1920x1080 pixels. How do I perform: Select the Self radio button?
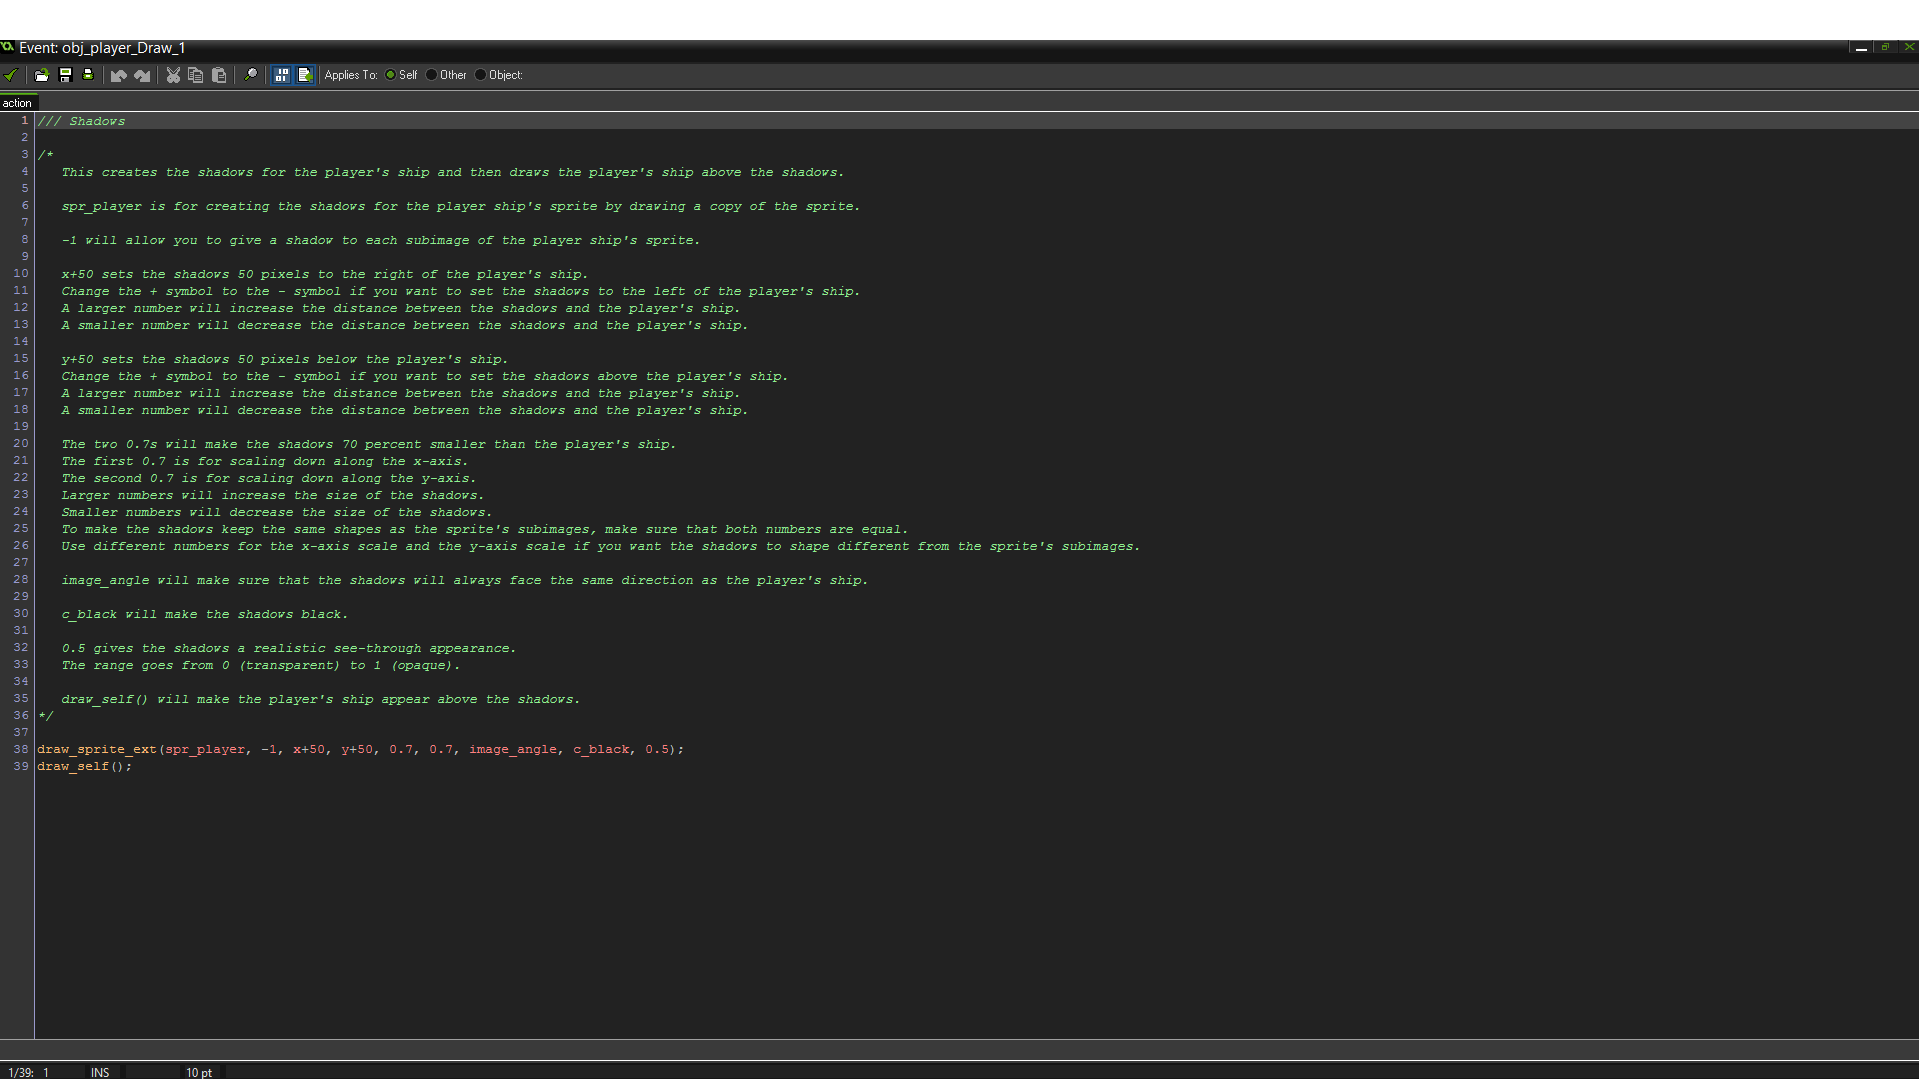[391, 75]
